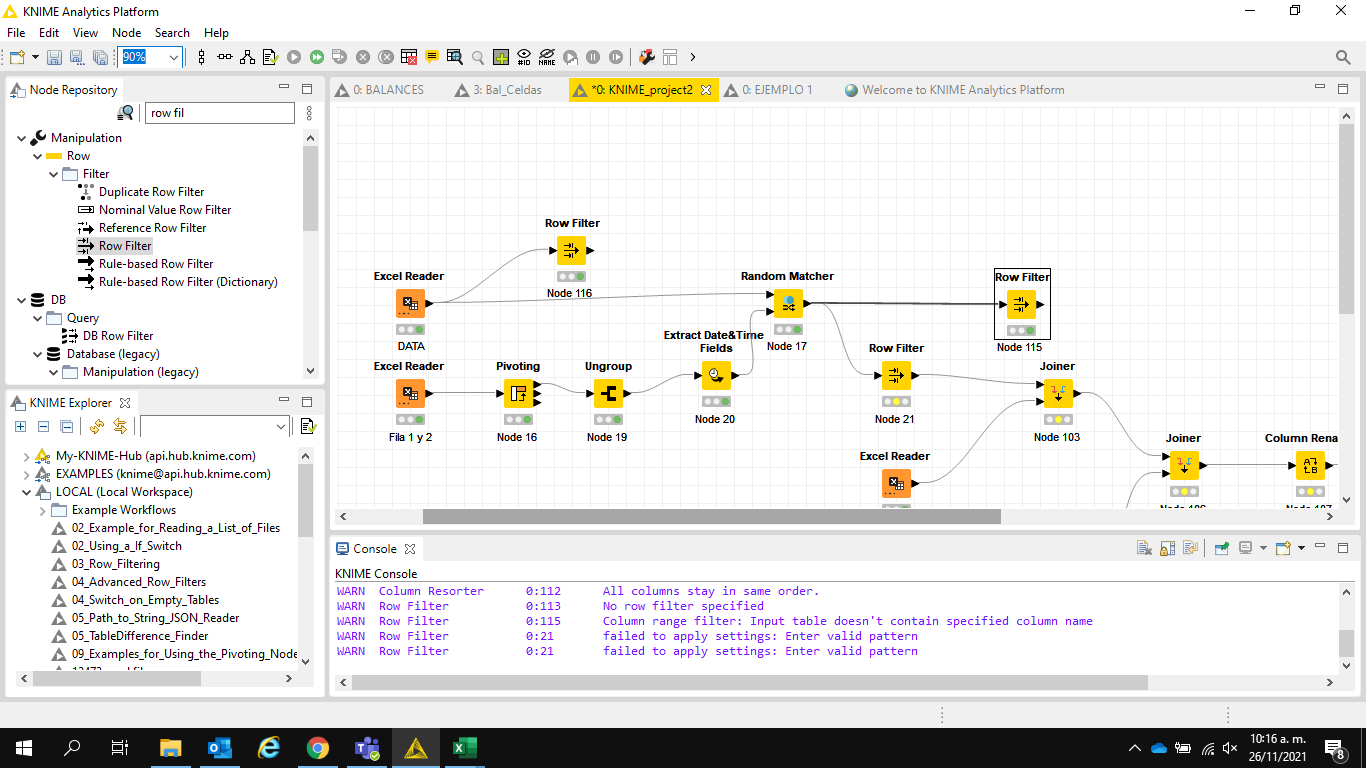Click the Save All toolbar icon
The height and width of the screenshot is (768, 1366).
(x=100, y=57)
